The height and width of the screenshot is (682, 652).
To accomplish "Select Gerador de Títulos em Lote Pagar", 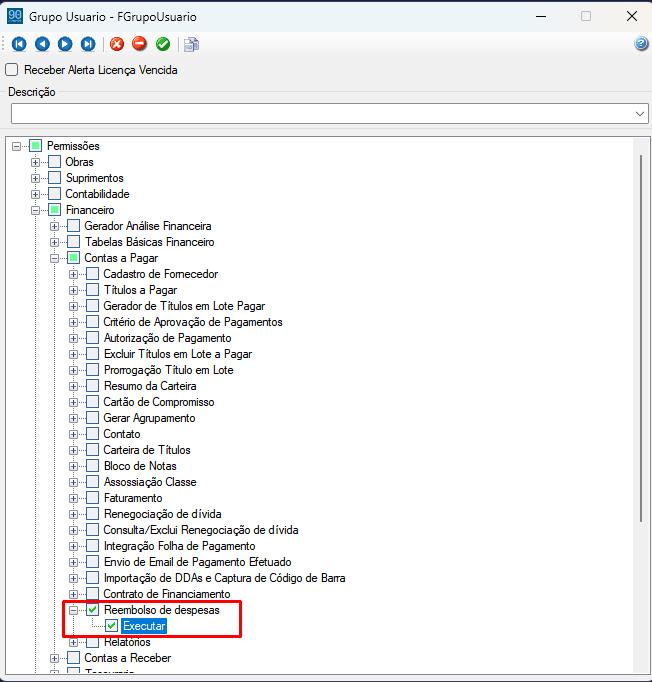I will coord(184,306).
